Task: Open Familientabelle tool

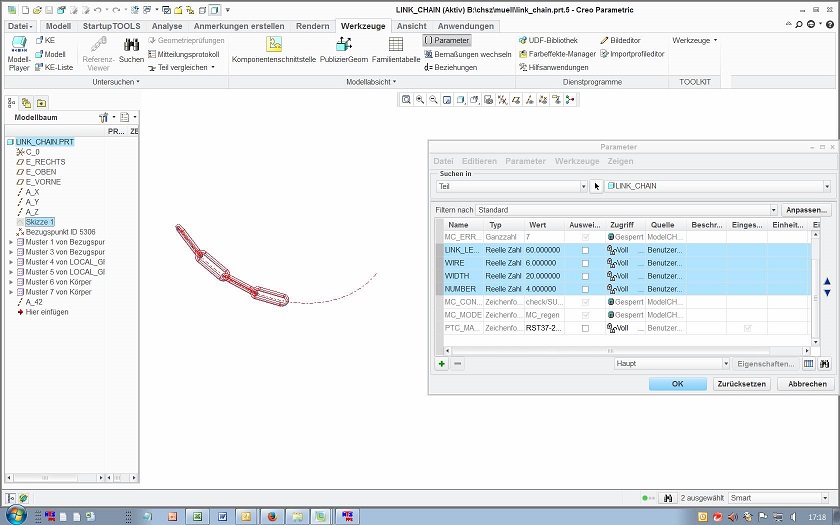Action: (396, 50)
